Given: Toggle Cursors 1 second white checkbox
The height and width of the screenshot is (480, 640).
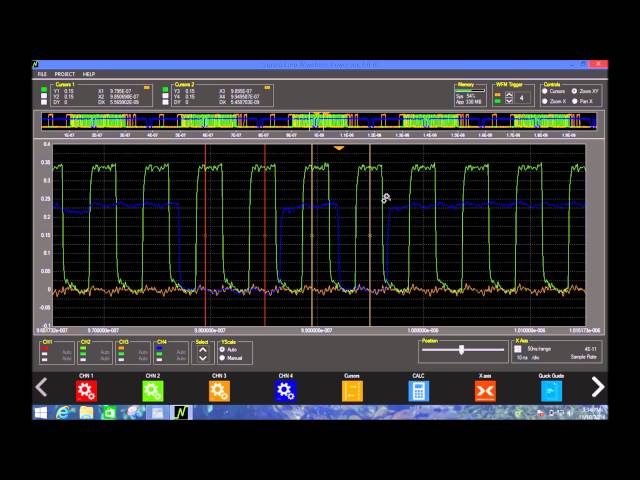Looking at the screenshot, I should [44, 96].
